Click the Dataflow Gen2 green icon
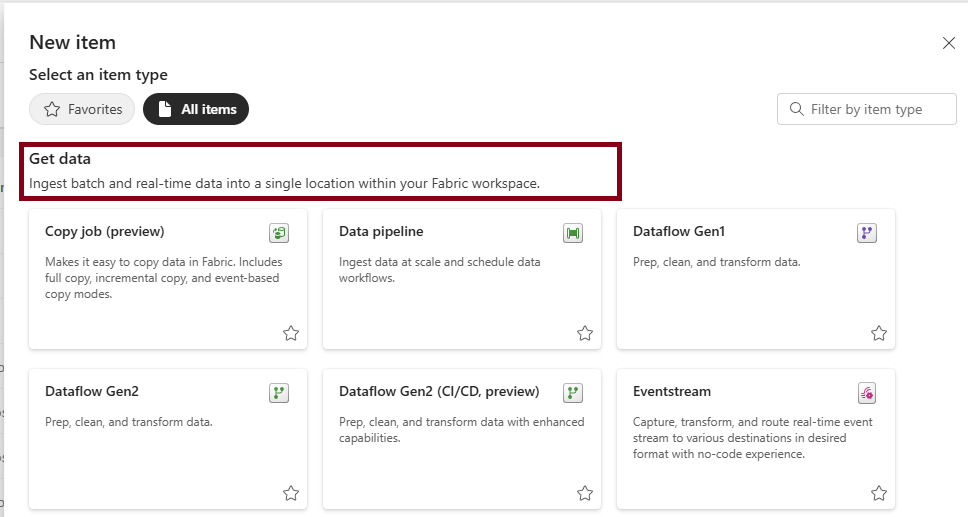968x517 pixels. click(279, 393)
